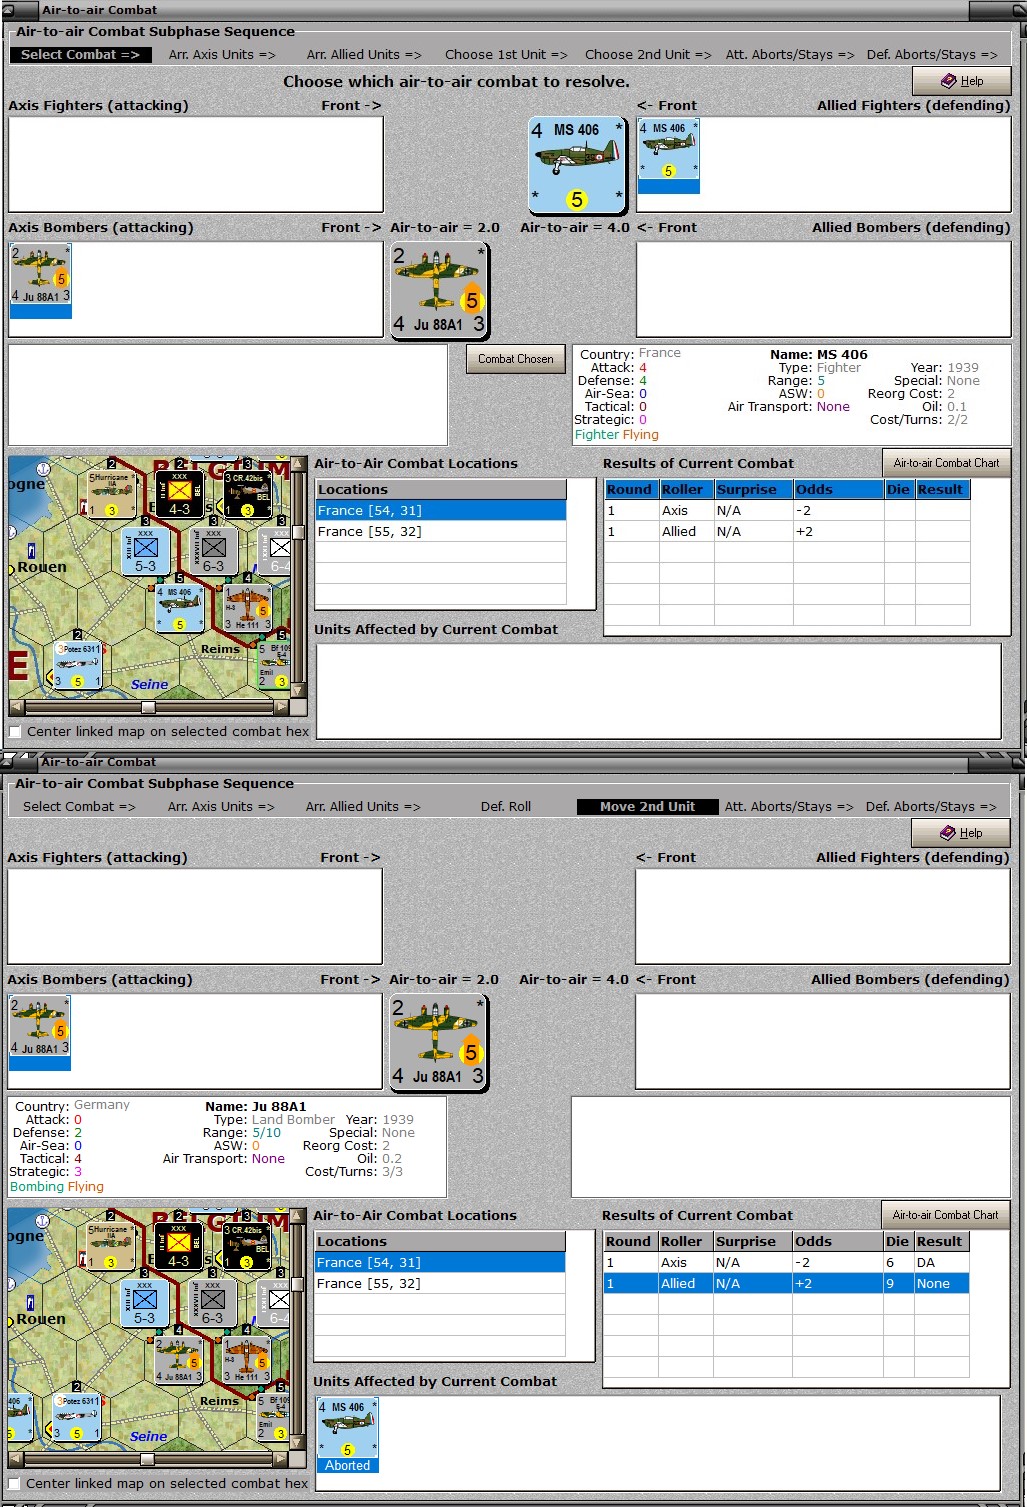
Task: Enable center linked map checkbox in lower window
Action: point(14,1484)
